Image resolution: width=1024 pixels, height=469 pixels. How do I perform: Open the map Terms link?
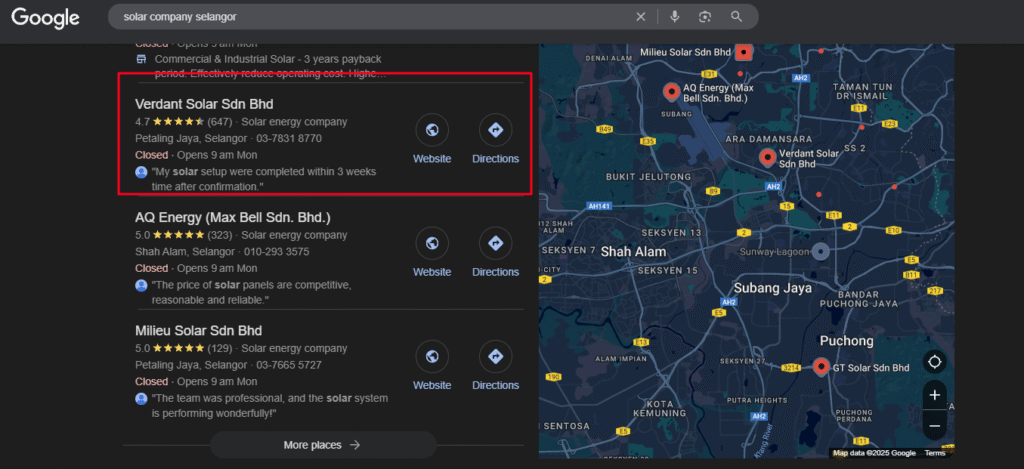click(x=934, y=453)
